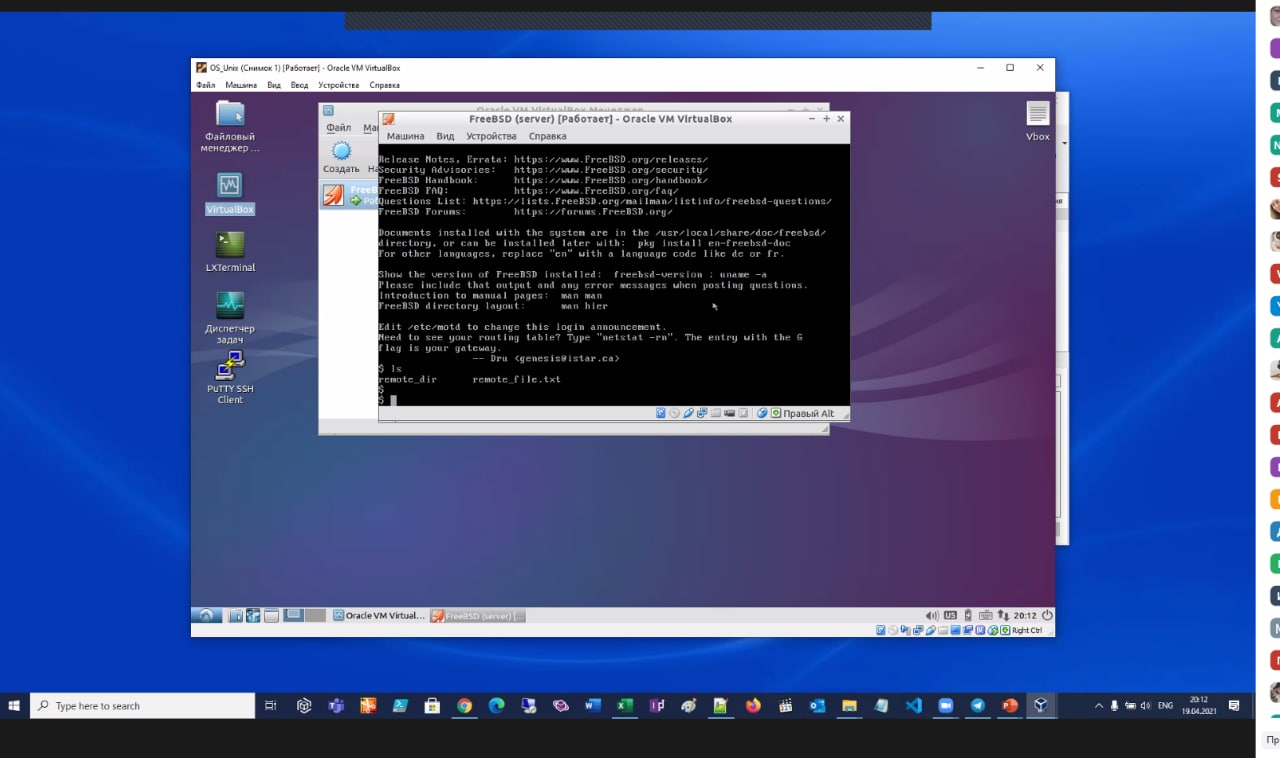Click the Right Ctrl host key indicator
The image size is (1280, 758).
click(1026, 630)
